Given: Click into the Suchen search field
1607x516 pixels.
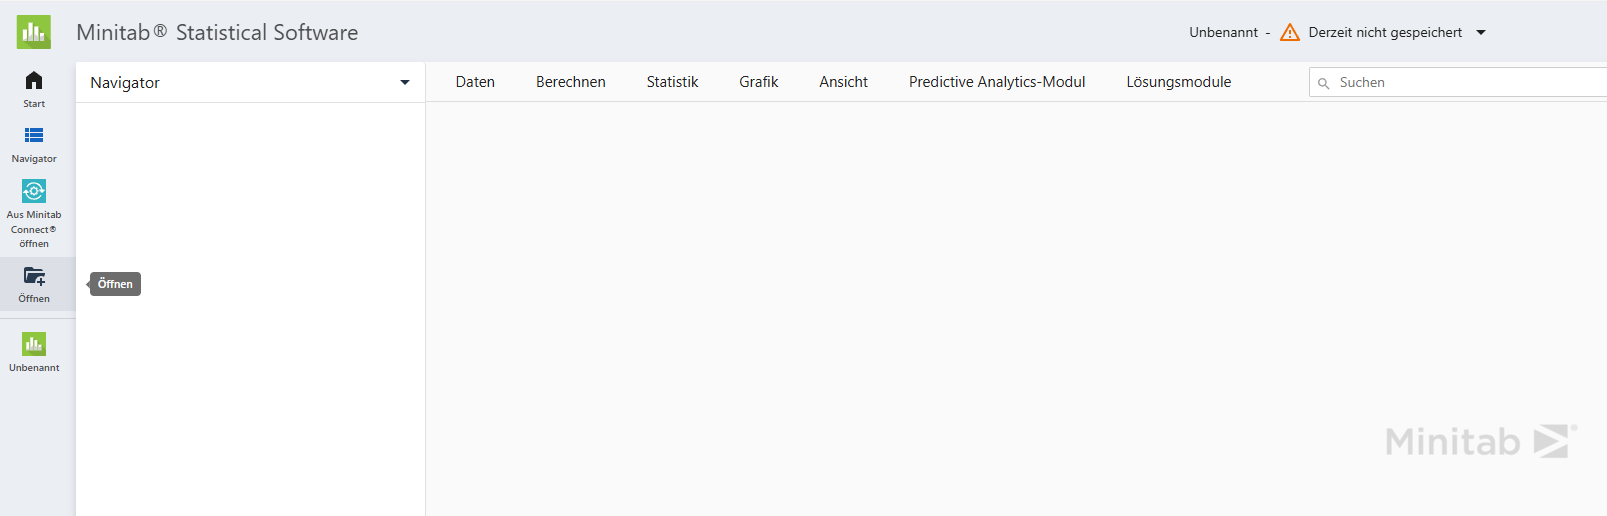Looking at the screenshot, I should click(1458, 82).
